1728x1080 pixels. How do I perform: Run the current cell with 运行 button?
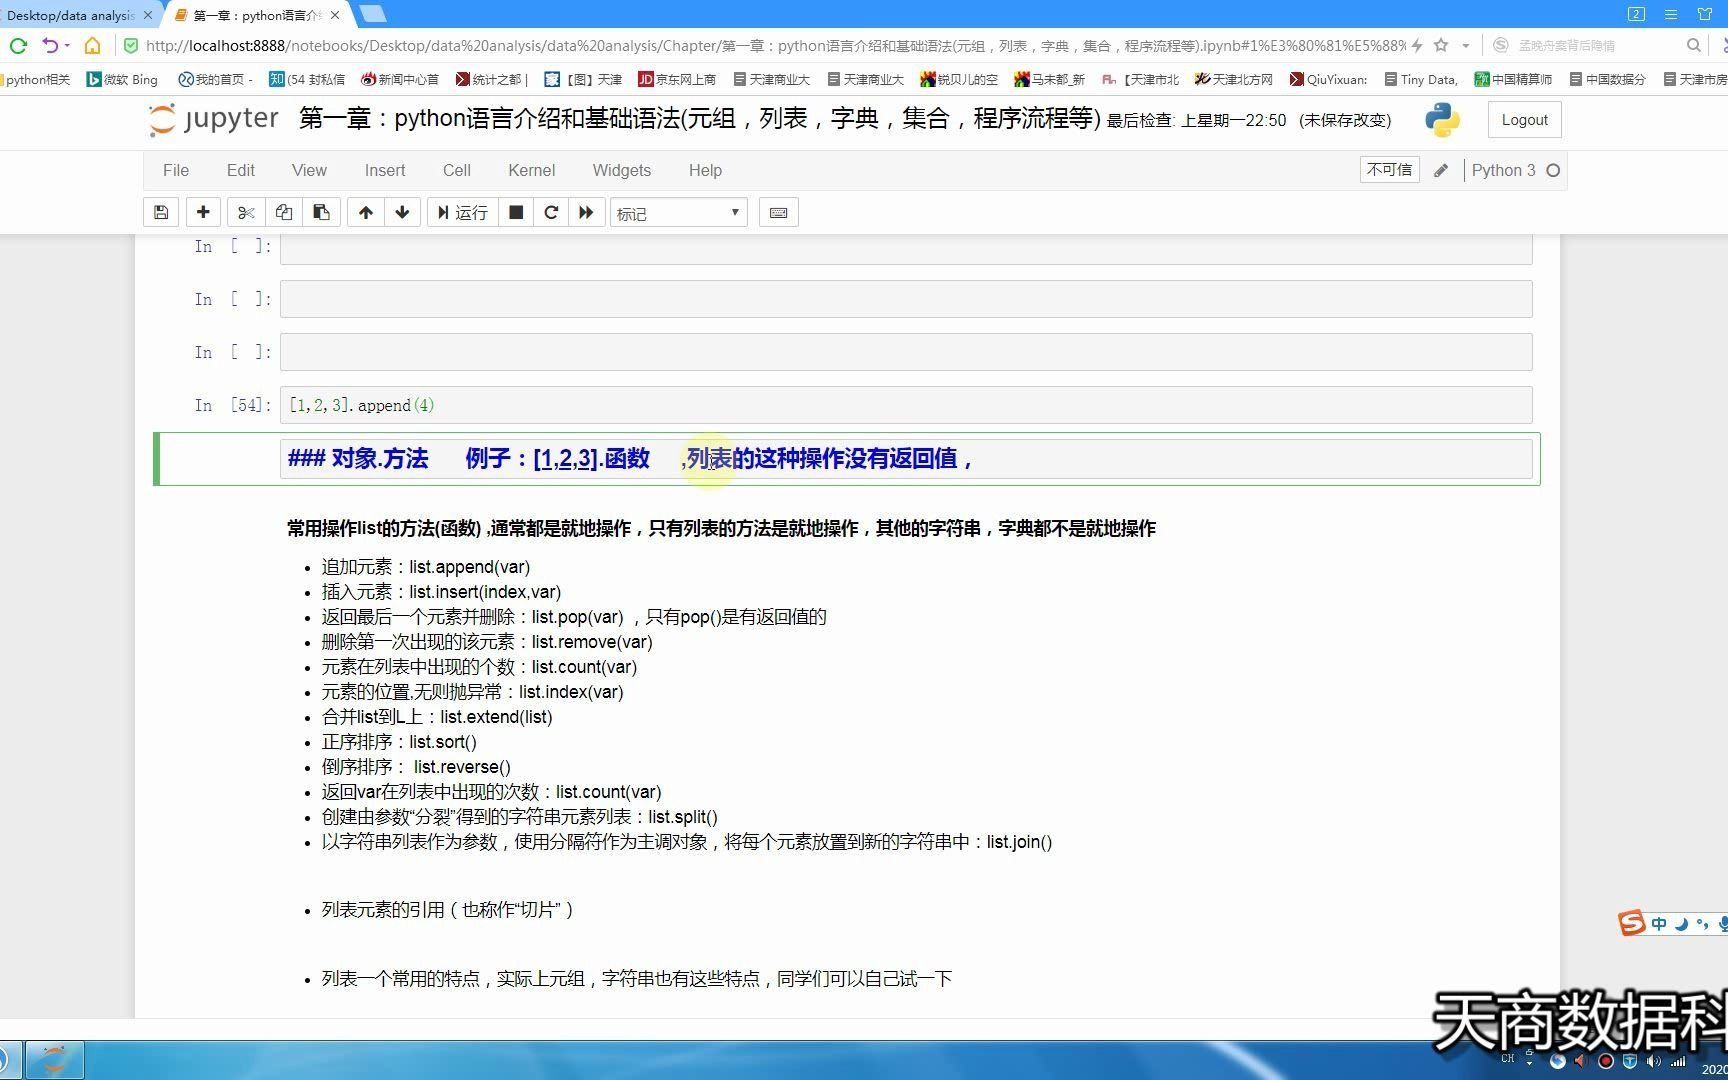(x=461, y=212)
